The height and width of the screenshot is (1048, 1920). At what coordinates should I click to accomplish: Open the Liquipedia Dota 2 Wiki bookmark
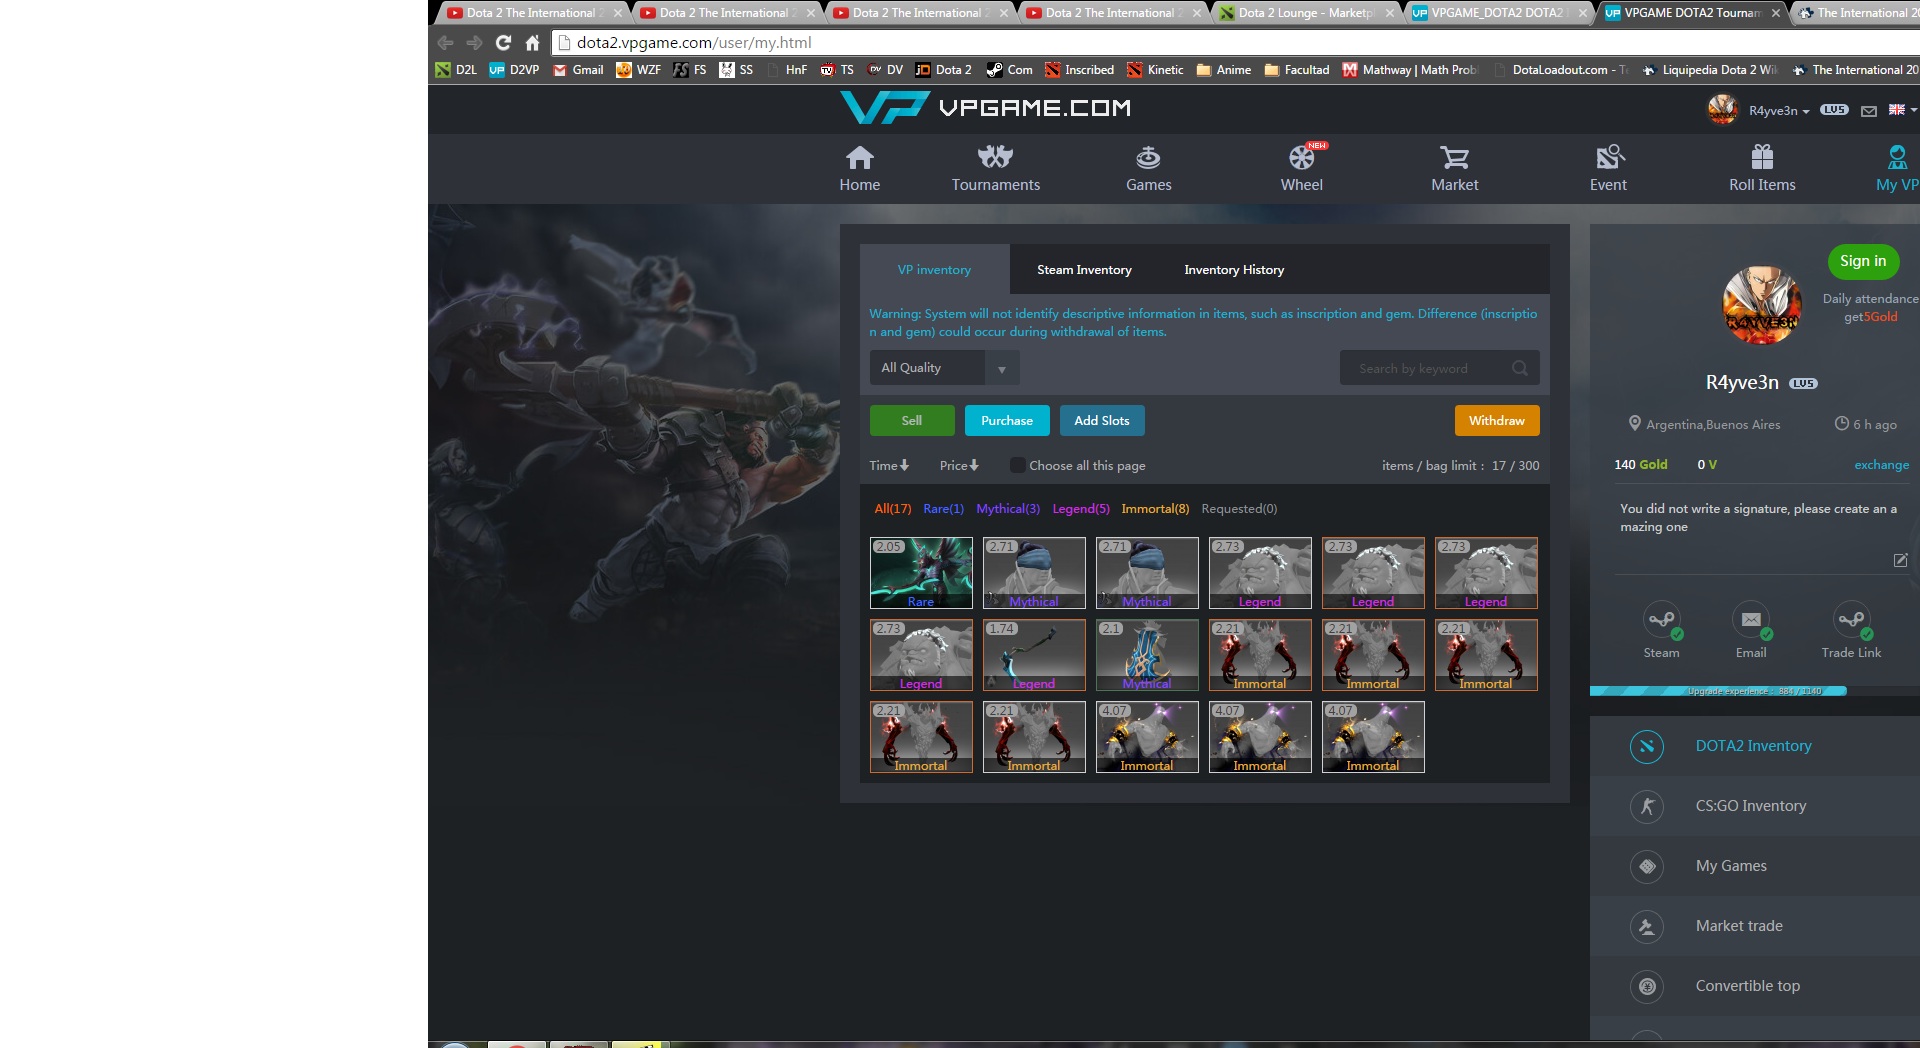1710,70
